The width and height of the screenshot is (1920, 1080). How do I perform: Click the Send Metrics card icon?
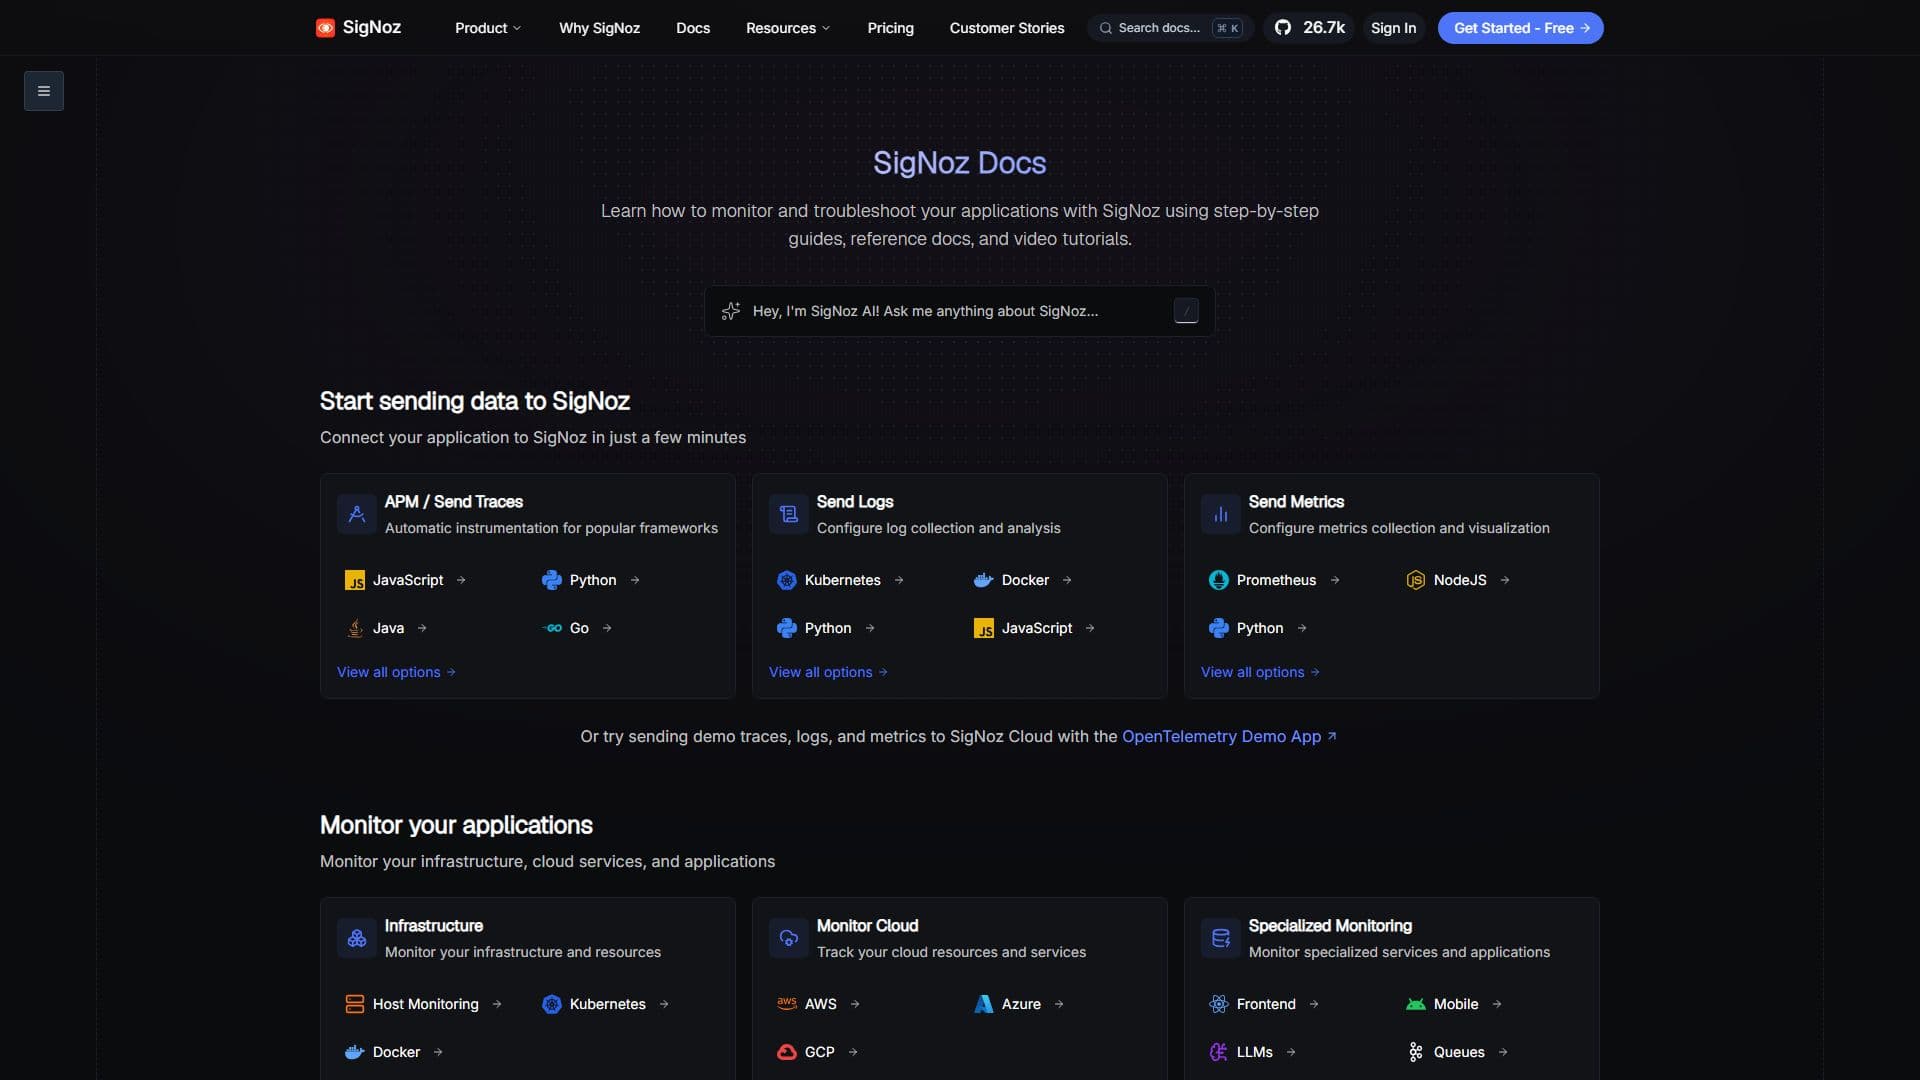[x=1221, y=514]
